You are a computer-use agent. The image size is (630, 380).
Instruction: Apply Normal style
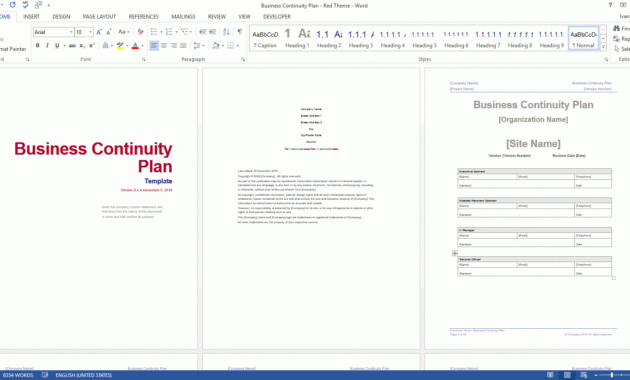(583, 39)
